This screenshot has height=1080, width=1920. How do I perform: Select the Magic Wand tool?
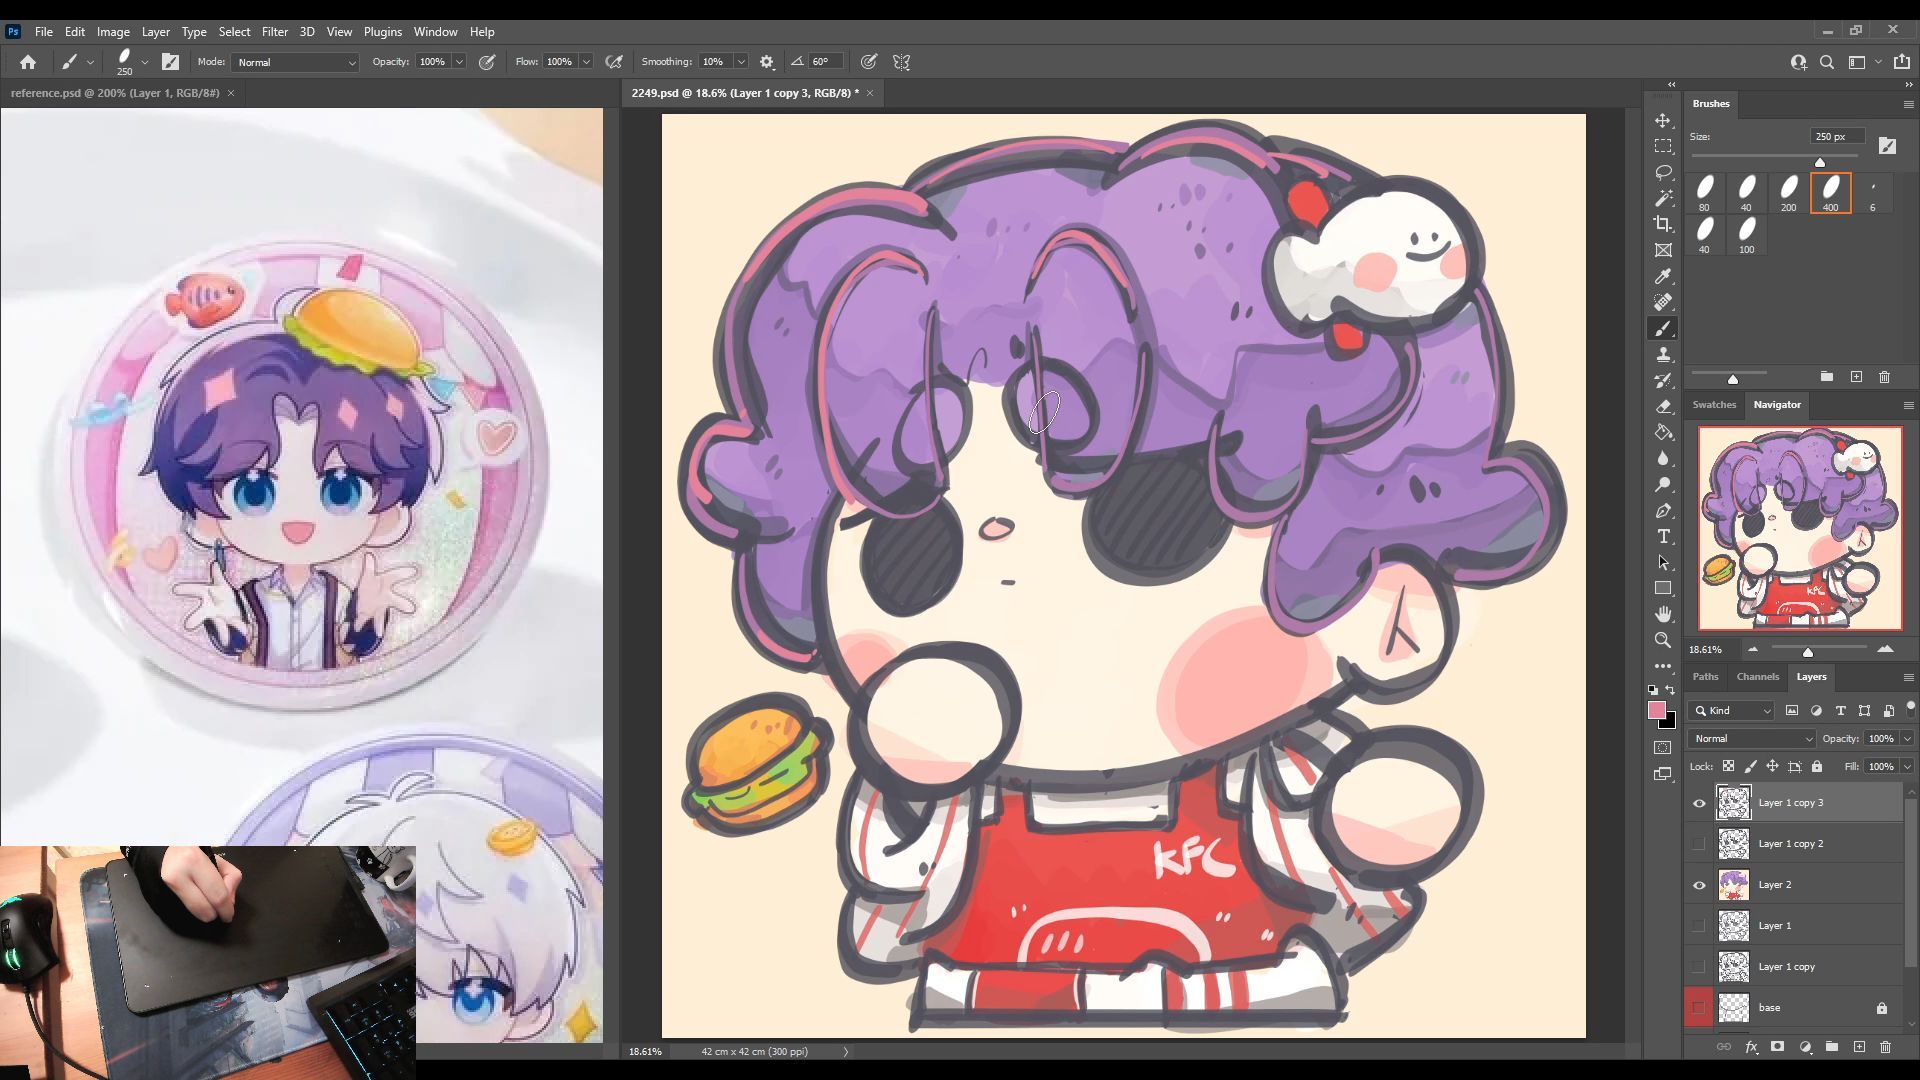point(1663,198)
